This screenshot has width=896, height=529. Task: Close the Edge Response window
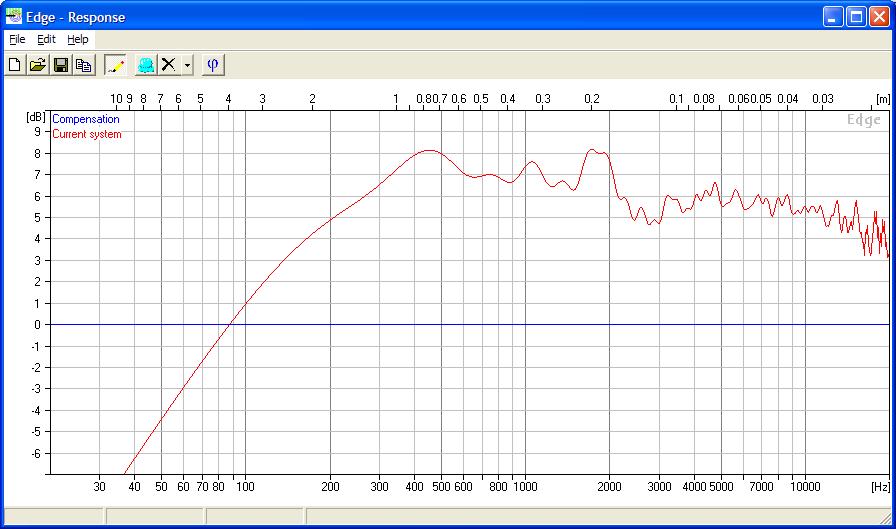pyautogui.click(x=879, y=17)
